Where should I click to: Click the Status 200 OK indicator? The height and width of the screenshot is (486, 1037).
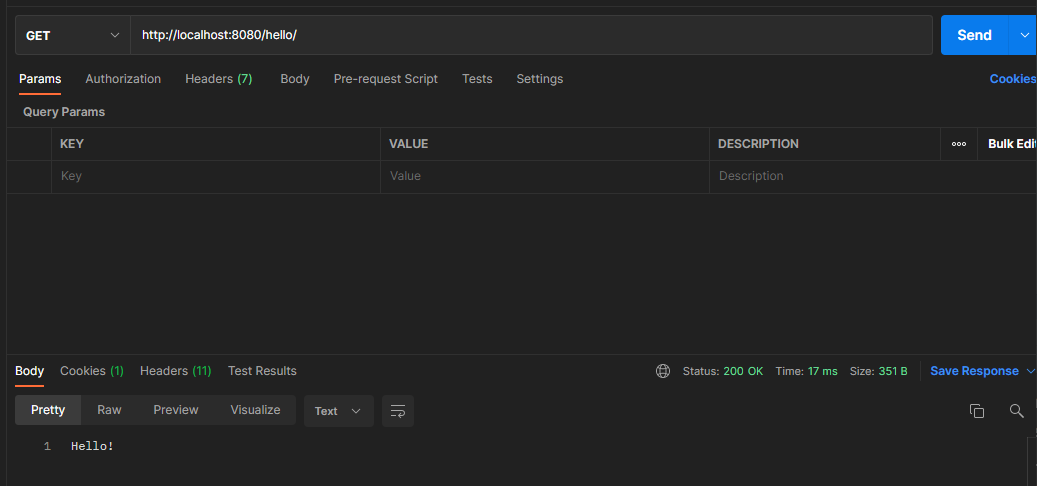(x=723, y=372)
